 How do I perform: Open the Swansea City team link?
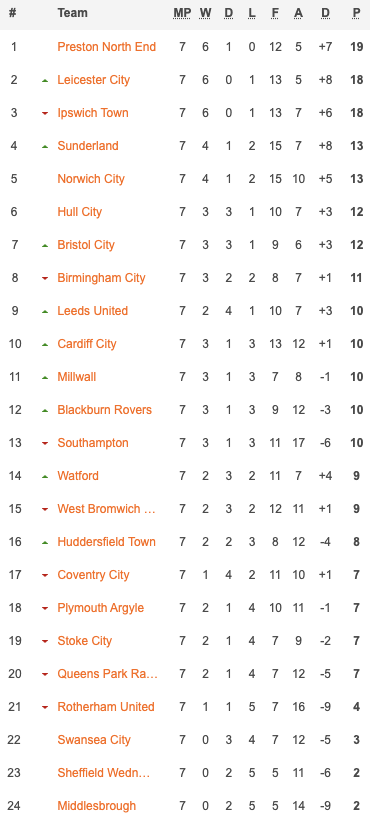pyautogui.click(x=94, y=740)
